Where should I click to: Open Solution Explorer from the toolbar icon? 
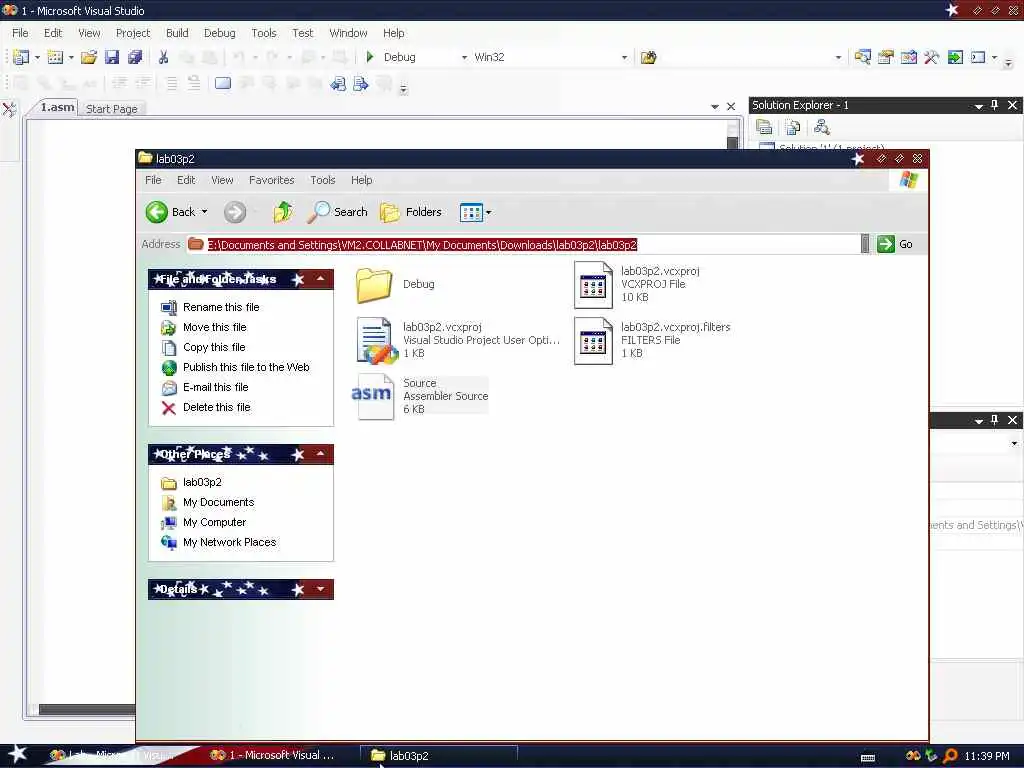pos(862,57)
